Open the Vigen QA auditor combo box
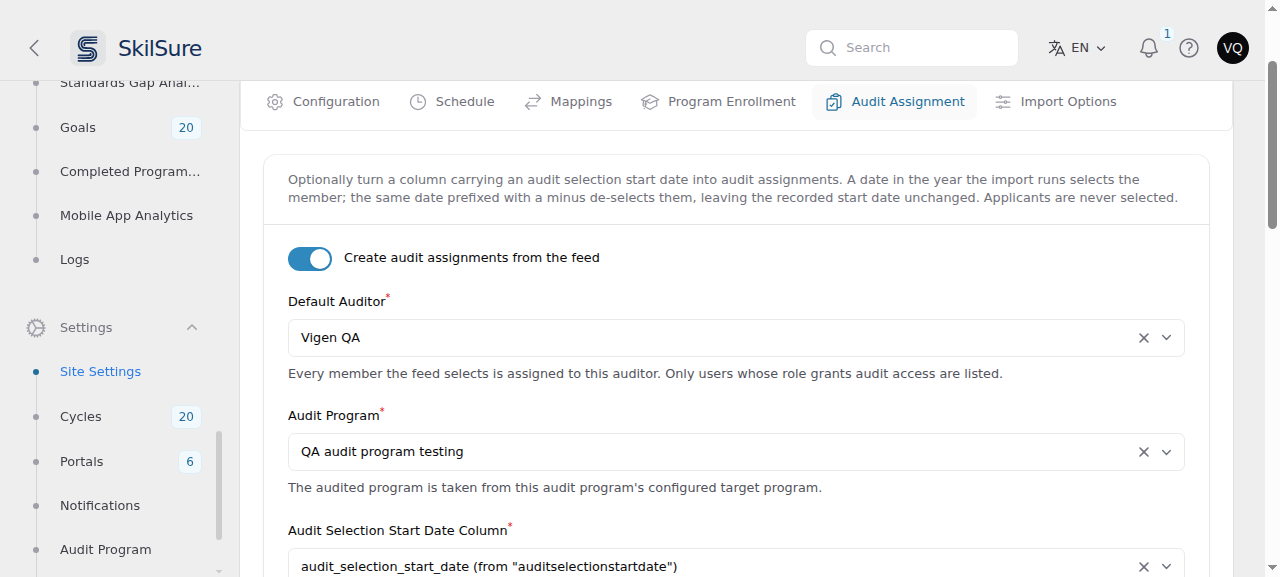The image size is (1280, 577). 736,338
